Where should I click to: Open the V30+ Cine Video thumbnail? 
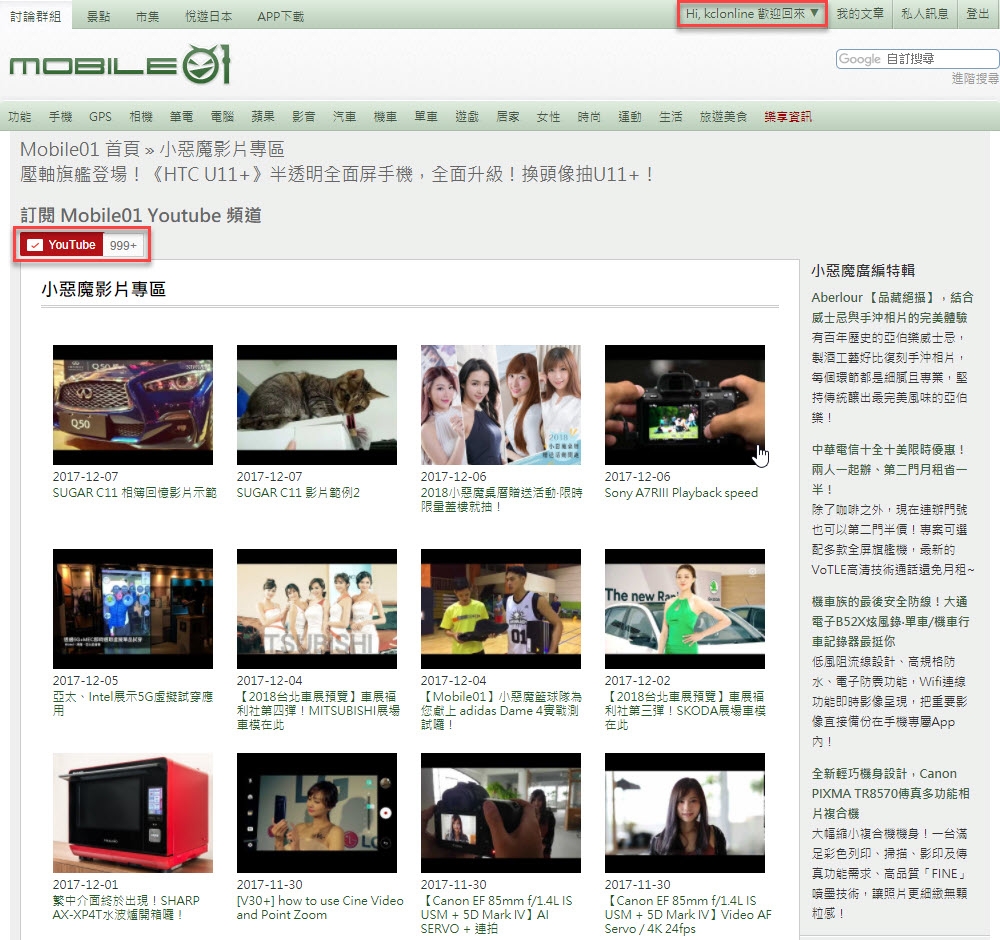[x=316, y=813]
